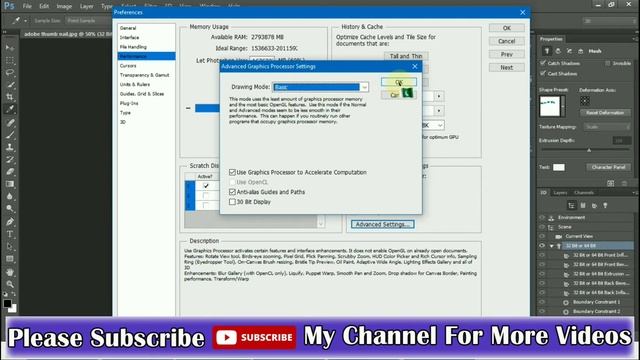Click OK in Advanced Graphics Processor Settings

tap(399, 82)
